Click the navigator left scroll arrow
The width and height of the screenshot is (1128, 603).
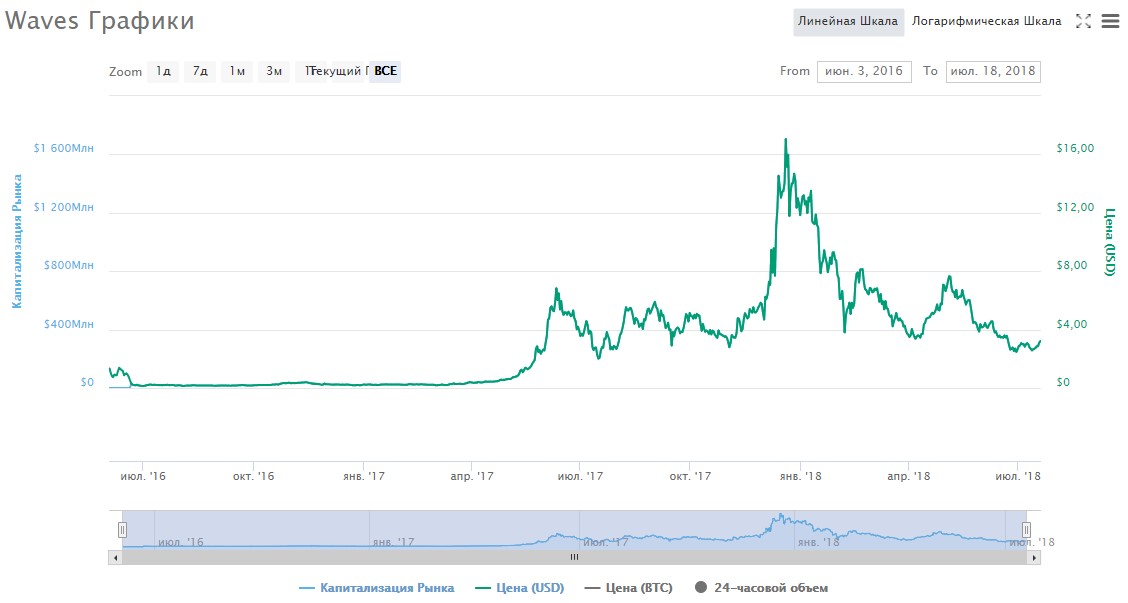pyautogui.click(x=116, y=556)
